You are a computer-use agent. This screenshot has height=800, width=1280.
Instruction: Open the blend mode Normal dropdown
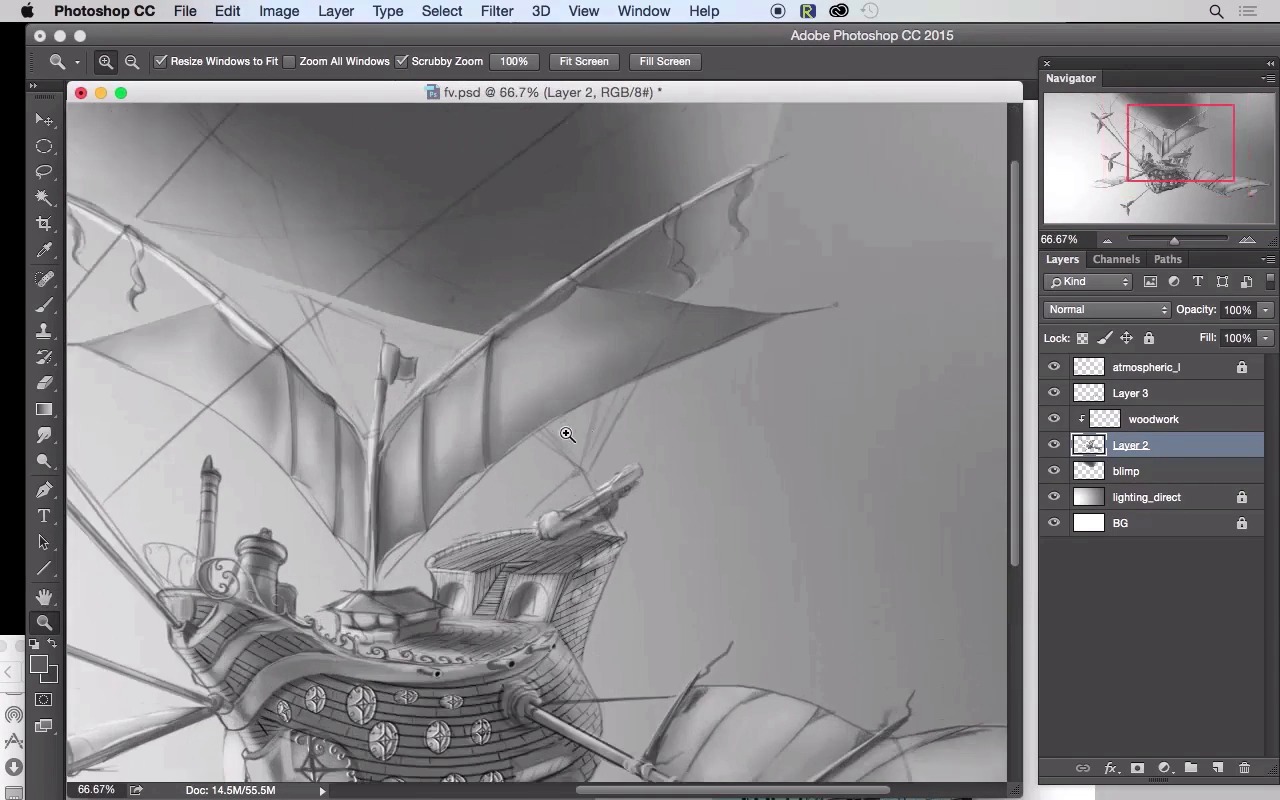coord(1107,310)
